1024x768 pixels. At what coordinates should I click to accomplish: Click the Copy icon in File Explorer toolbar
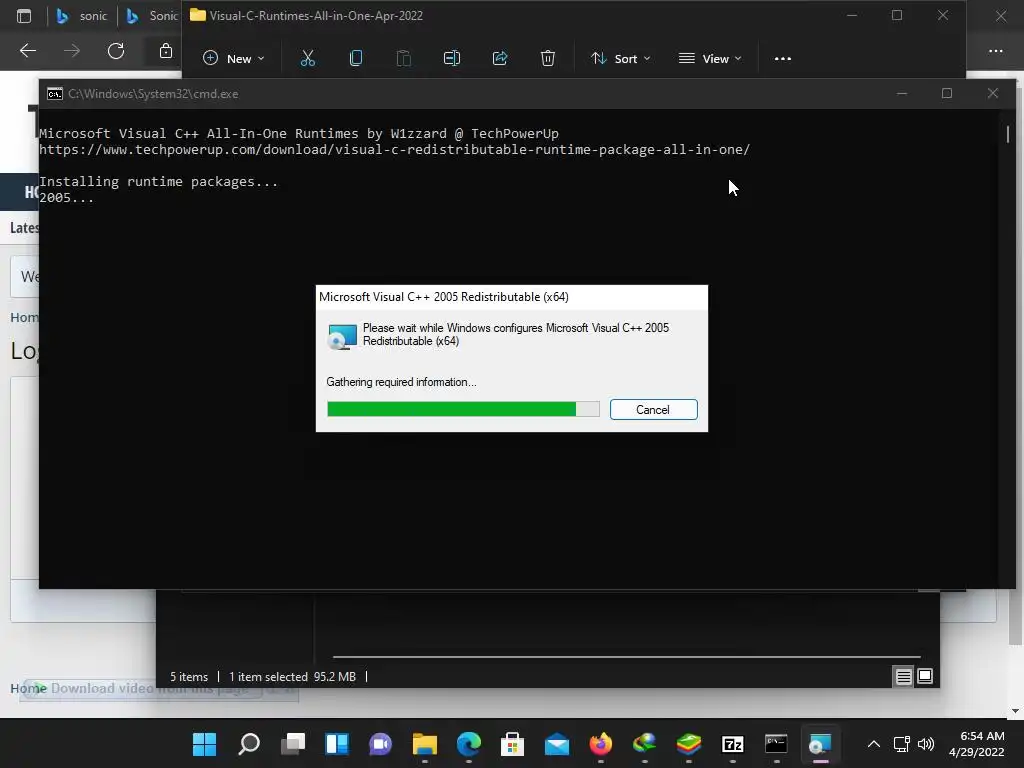[356, 59]
